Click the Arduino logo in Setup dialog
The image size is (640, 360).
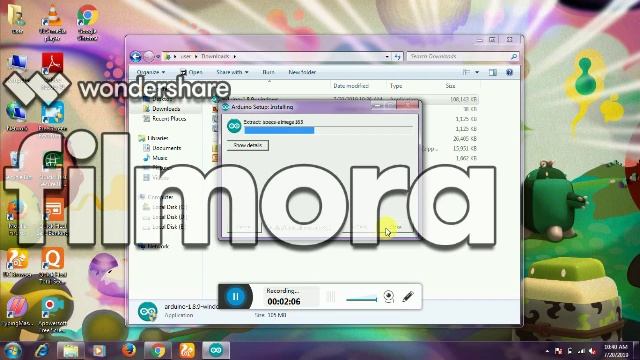(x=234, y=126)
